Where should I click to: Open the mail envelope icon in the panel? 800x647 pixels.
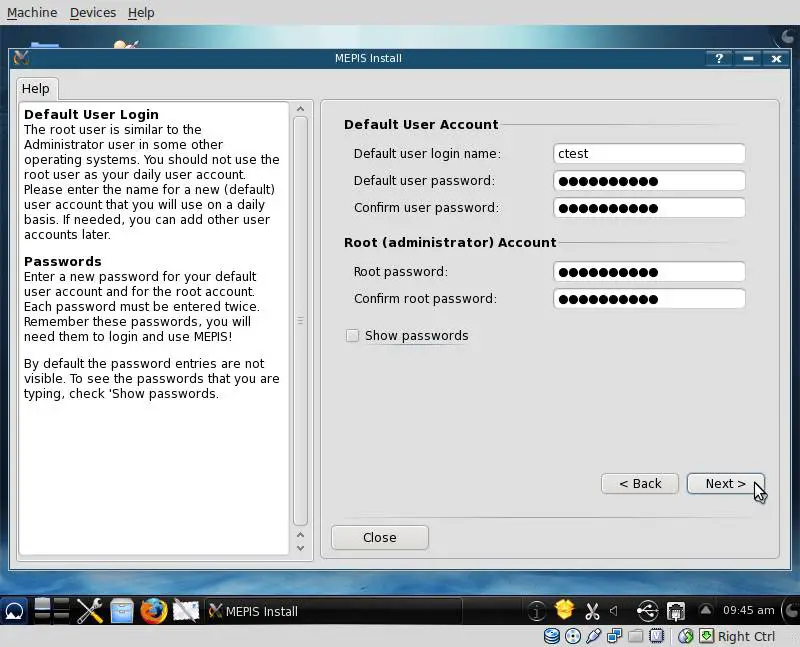(186, 611)
